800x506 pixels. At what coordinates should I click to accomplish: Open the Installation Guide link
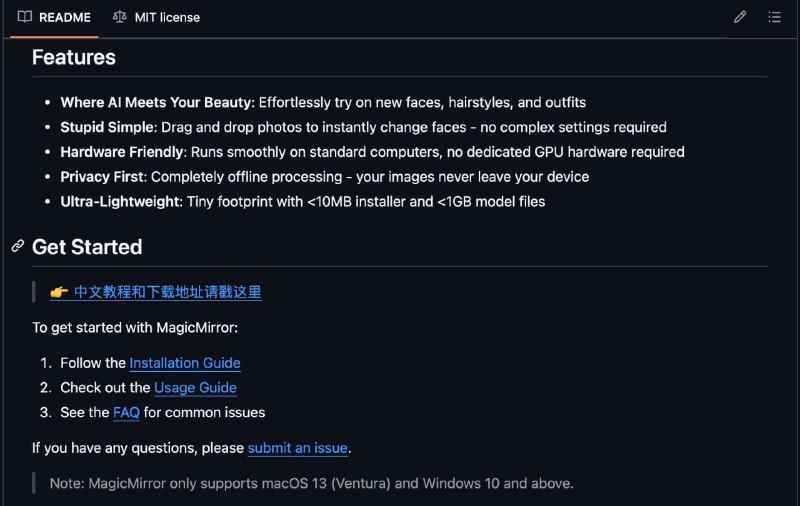(185, 363)
